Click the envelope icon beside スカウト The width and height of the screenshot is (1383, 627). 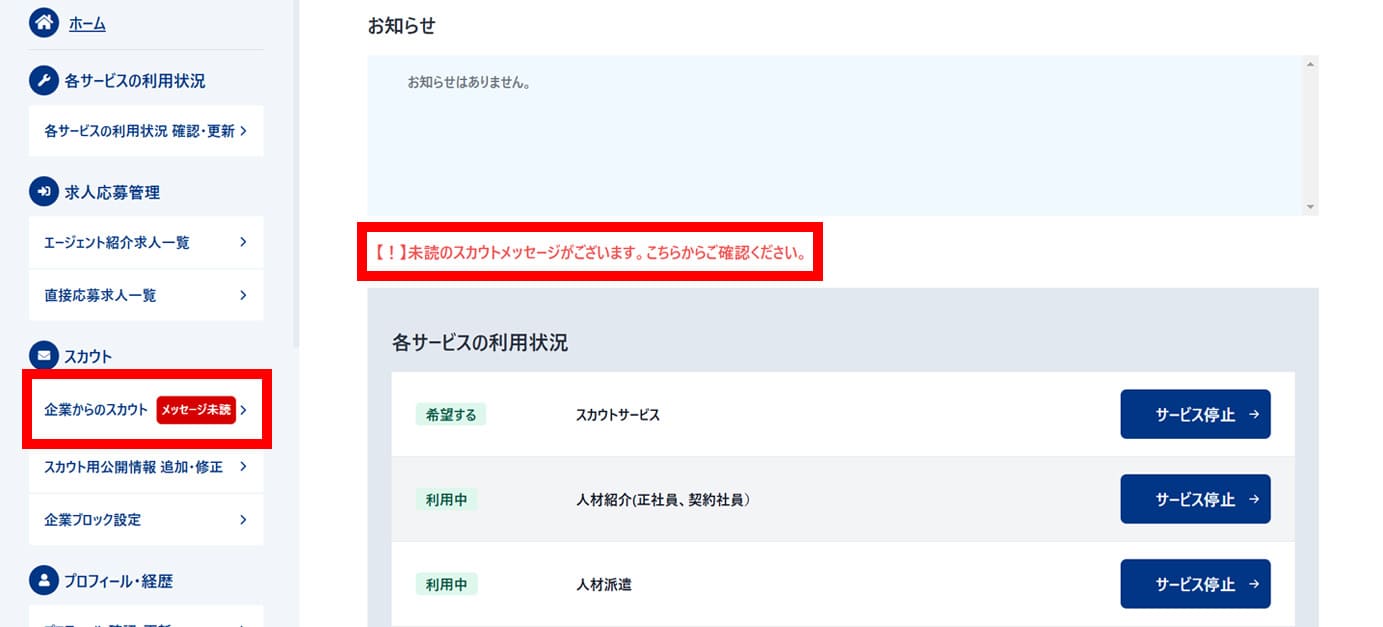(44, 355)
